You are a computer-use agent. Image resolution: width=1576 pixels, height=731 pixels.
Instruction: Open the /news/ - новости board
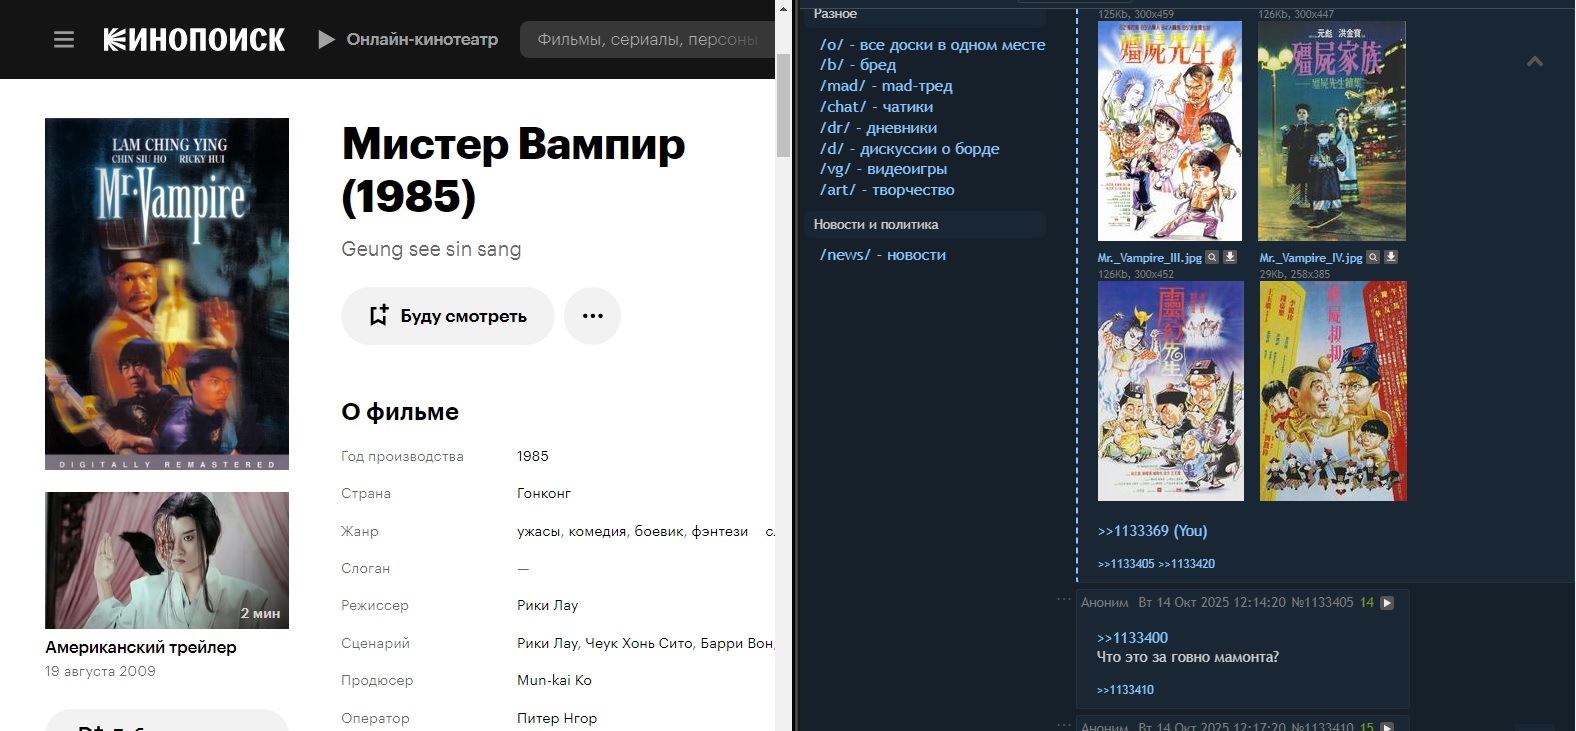[x=882, y=255]
